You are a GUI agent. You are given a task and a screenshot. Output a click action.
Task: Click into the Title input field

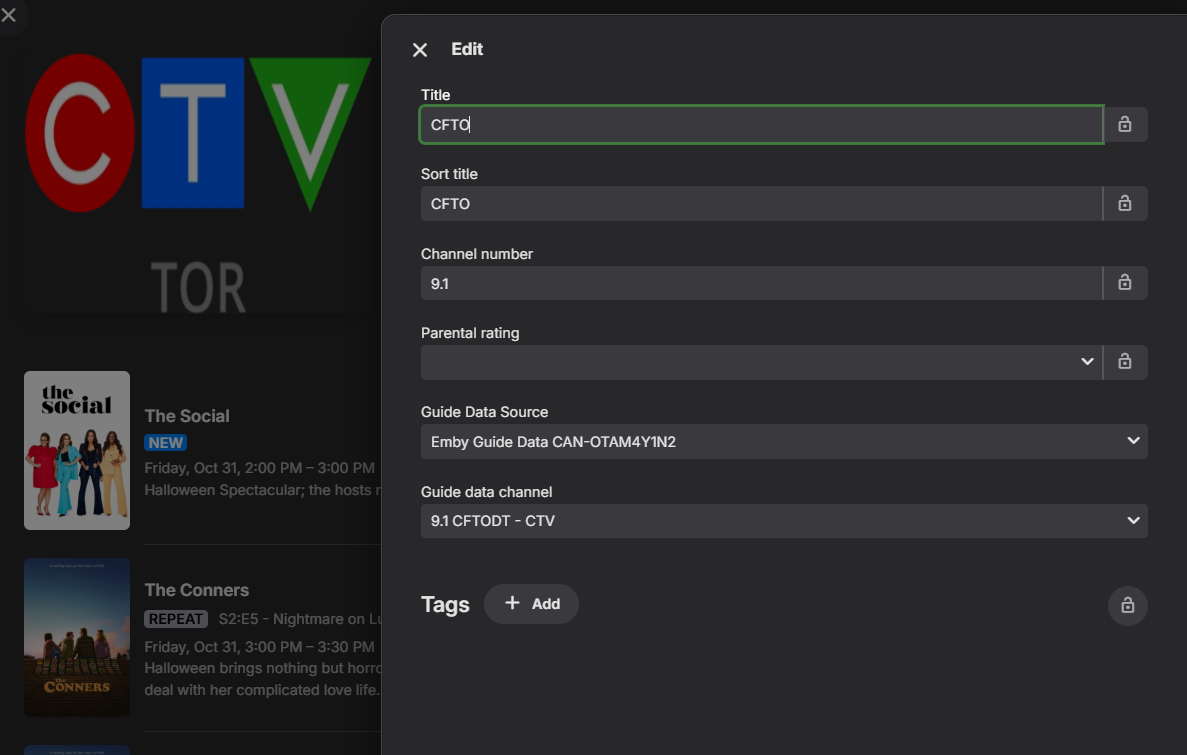(x=761, y=124)
